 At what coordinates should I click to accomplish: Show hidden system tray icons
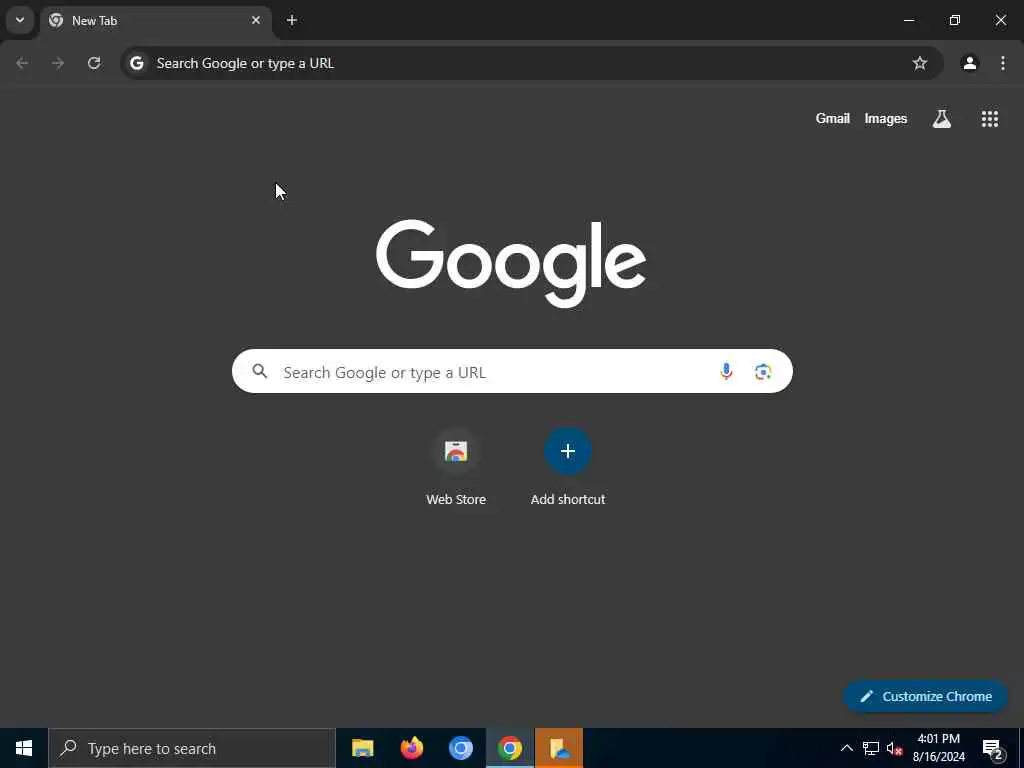pos(846,748)
